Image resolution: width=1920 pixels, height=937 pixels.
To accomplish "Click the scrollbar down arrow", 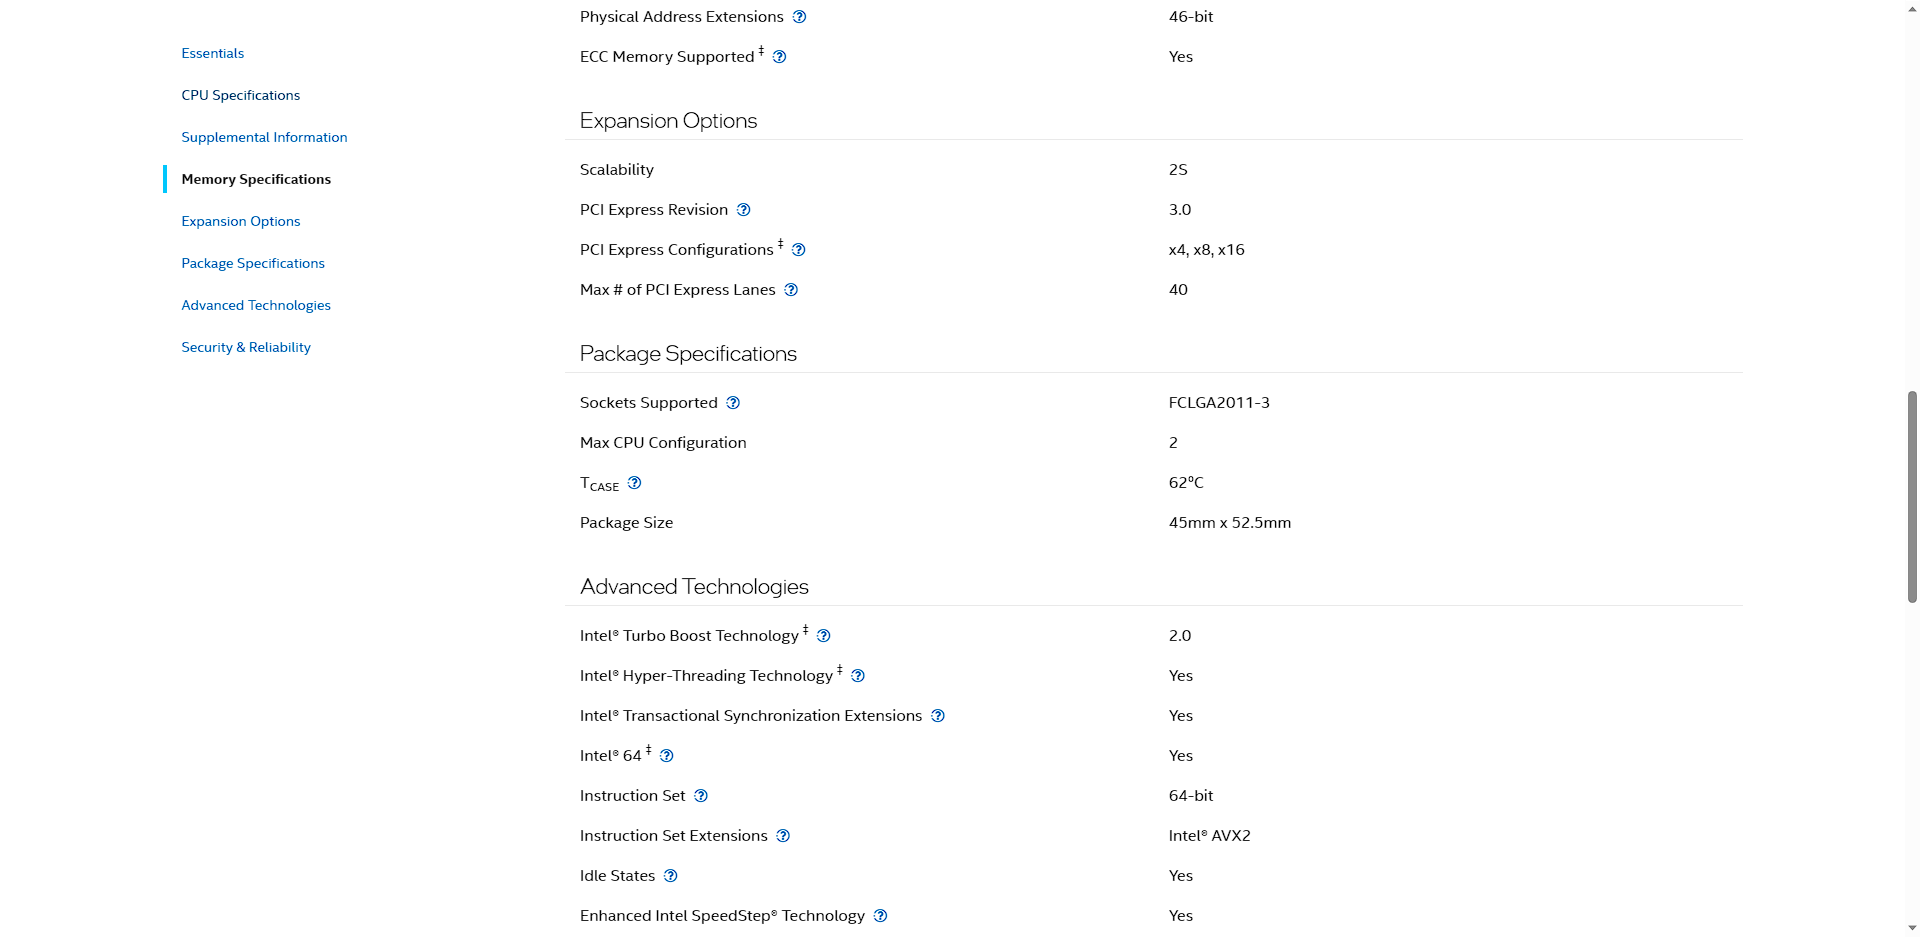I will tap(1912, 928).
